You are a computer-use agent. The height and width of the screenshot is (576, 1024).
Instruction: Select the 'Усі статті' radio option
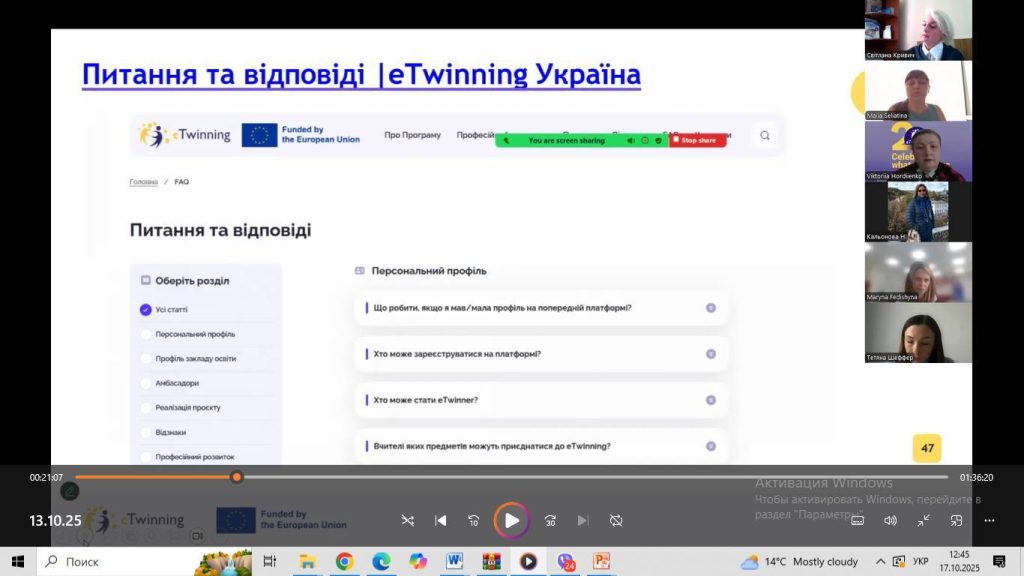point(146,310)
